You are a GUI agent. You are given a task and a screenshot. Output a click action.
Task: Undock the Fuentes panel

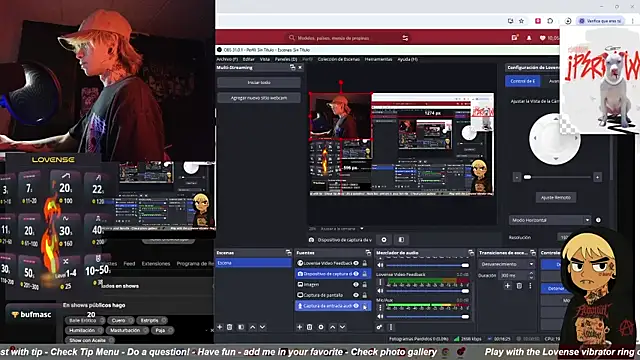click(x=368, y=253)
